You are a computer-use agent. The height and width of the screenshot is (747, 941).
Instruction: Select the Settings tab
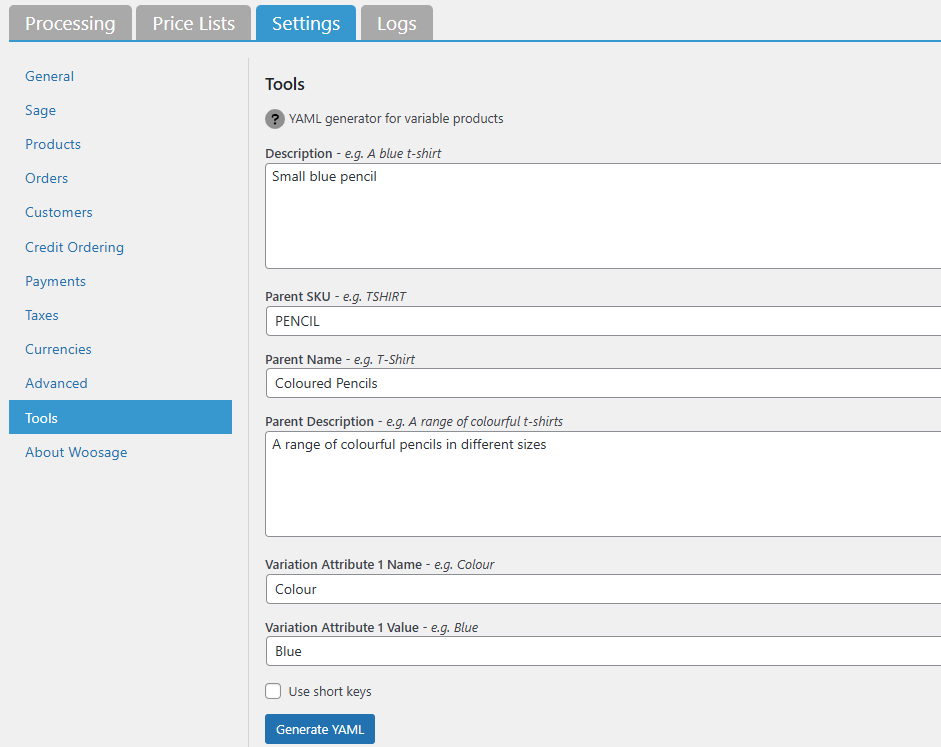point(306,23)
